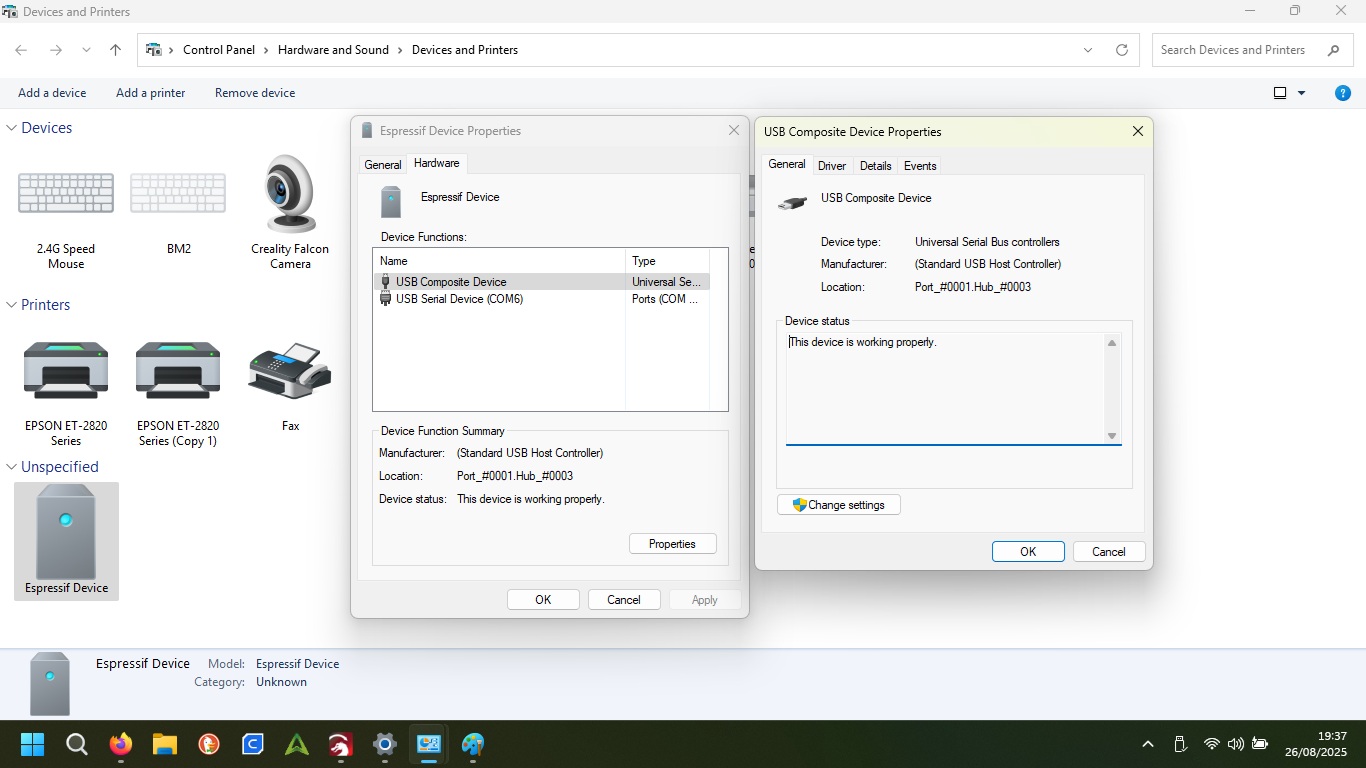Image resolution: width=1366 pixels, height=768 pixels.
Task: Select the Hardware tab in Espressif Device Properties
Action: (437, 163)
